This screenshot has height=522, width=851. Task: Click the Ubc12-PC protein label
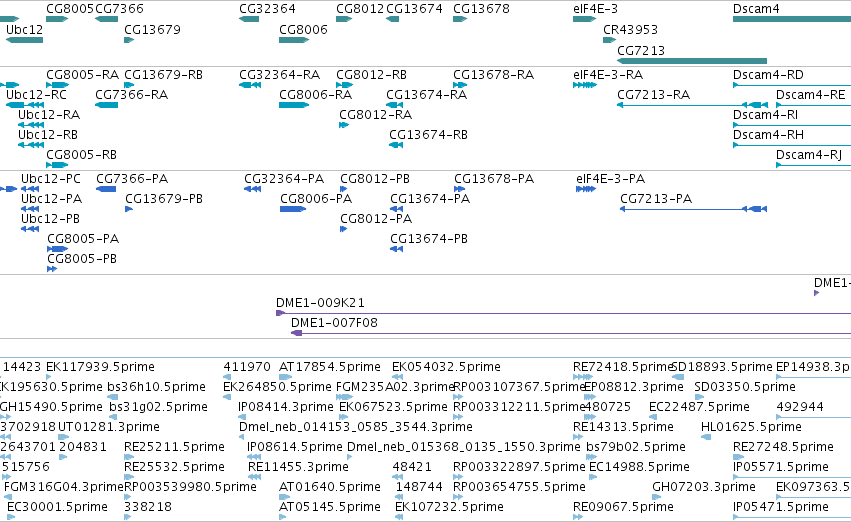pos(50,179)
